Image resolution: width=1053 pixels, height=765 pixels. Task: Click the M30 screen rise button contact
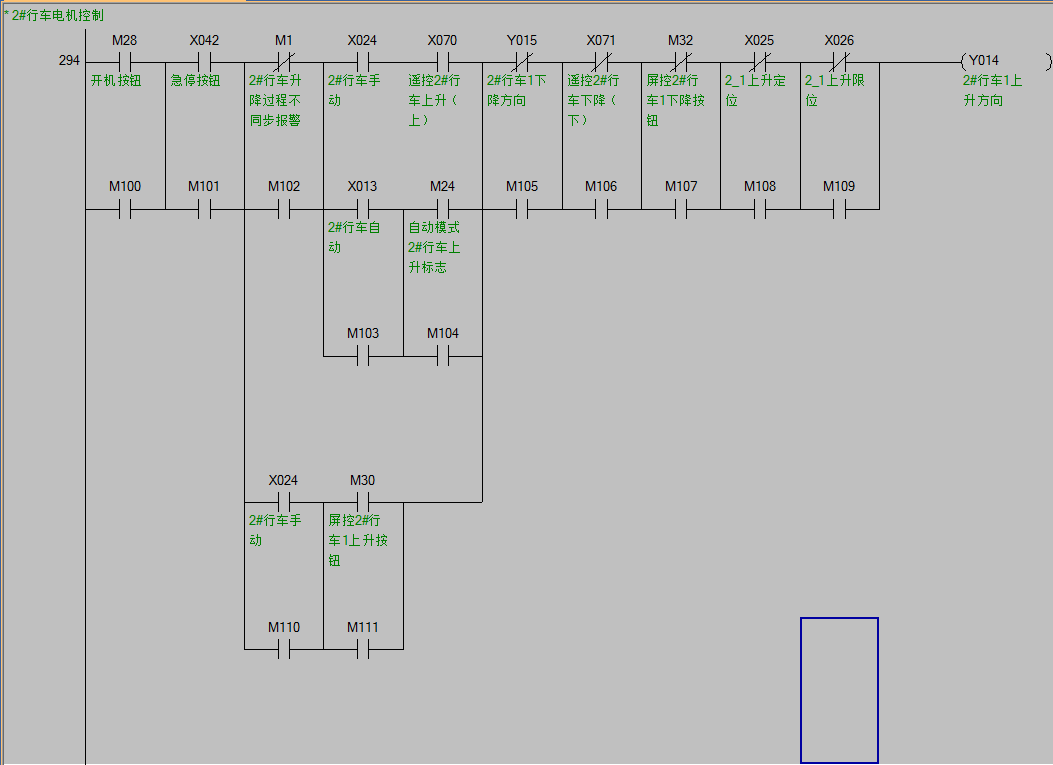(x=363, y=502)
